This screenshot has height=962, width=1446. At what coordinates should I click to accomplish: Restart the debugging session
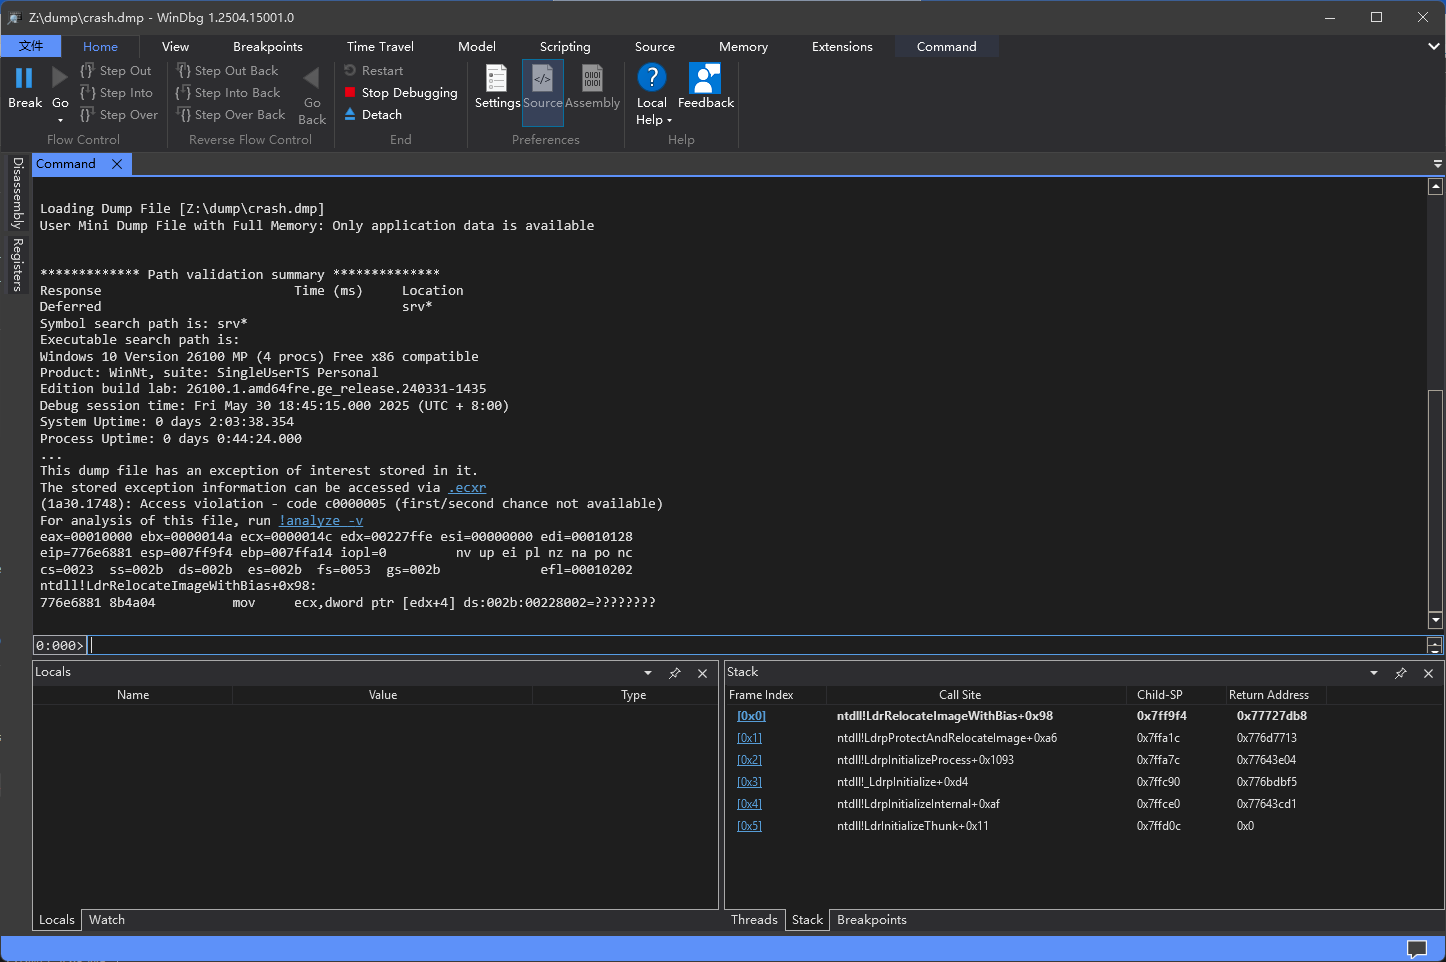(373, 71)
